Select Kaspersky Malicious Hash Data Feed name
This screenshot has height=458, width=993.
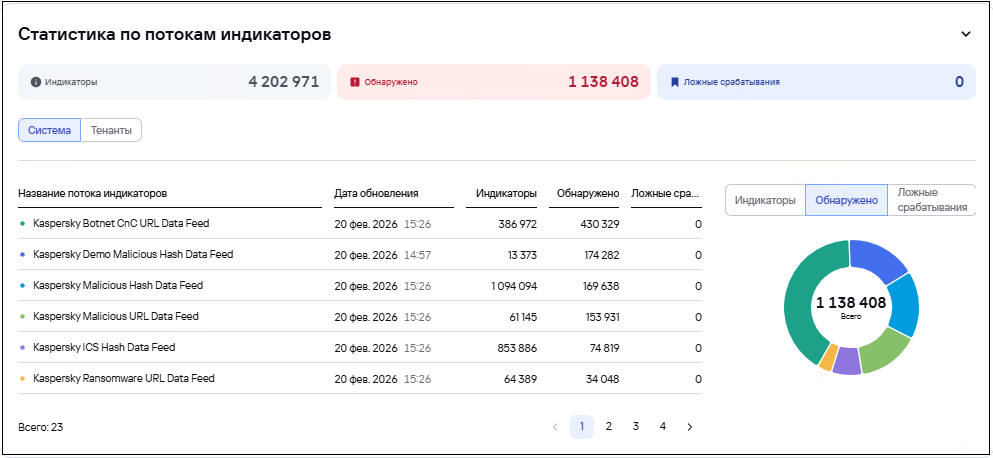[x=118, y=286]
